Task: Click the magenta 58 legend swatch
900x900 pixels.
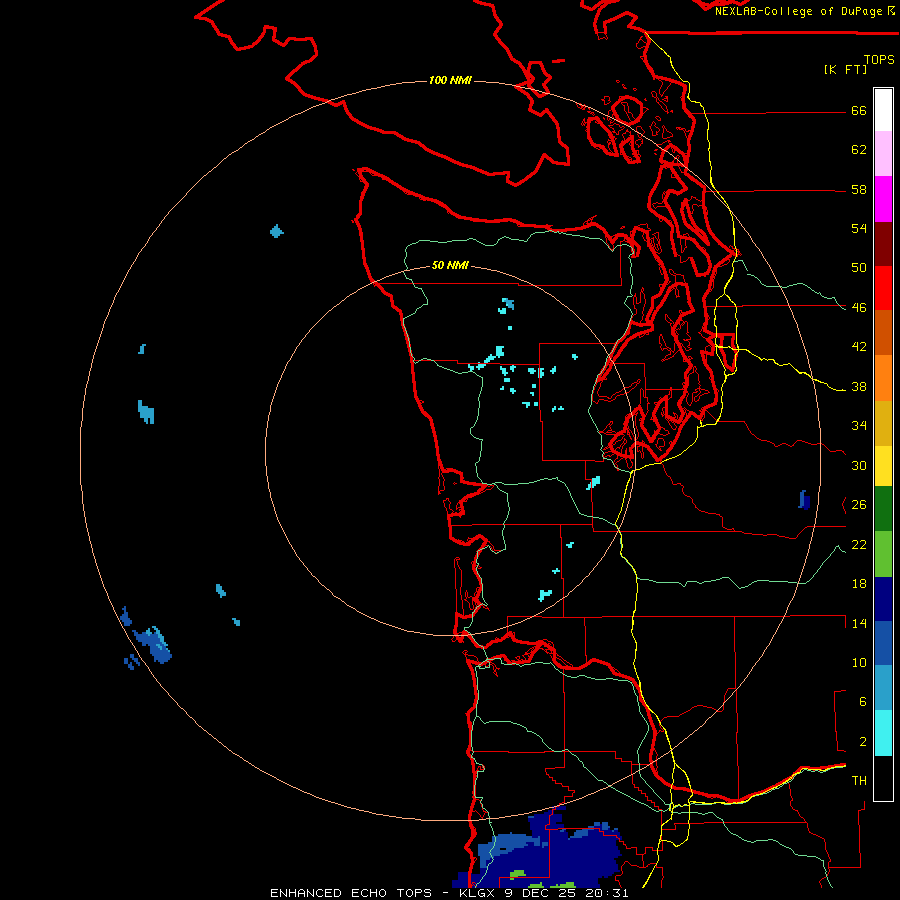Action: [x=883, y=199]
